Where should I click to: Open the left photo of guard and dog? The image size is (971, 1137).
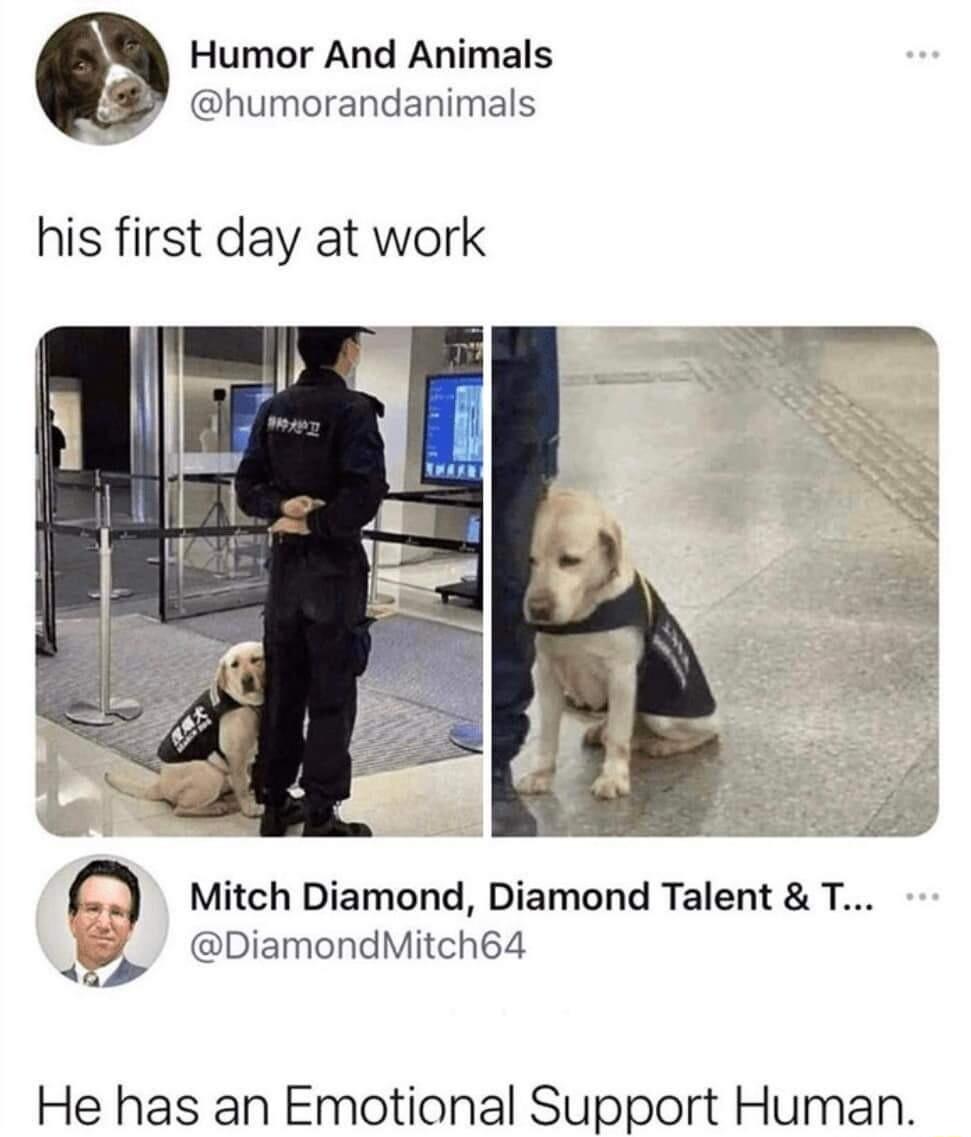(x=259, y=581)
